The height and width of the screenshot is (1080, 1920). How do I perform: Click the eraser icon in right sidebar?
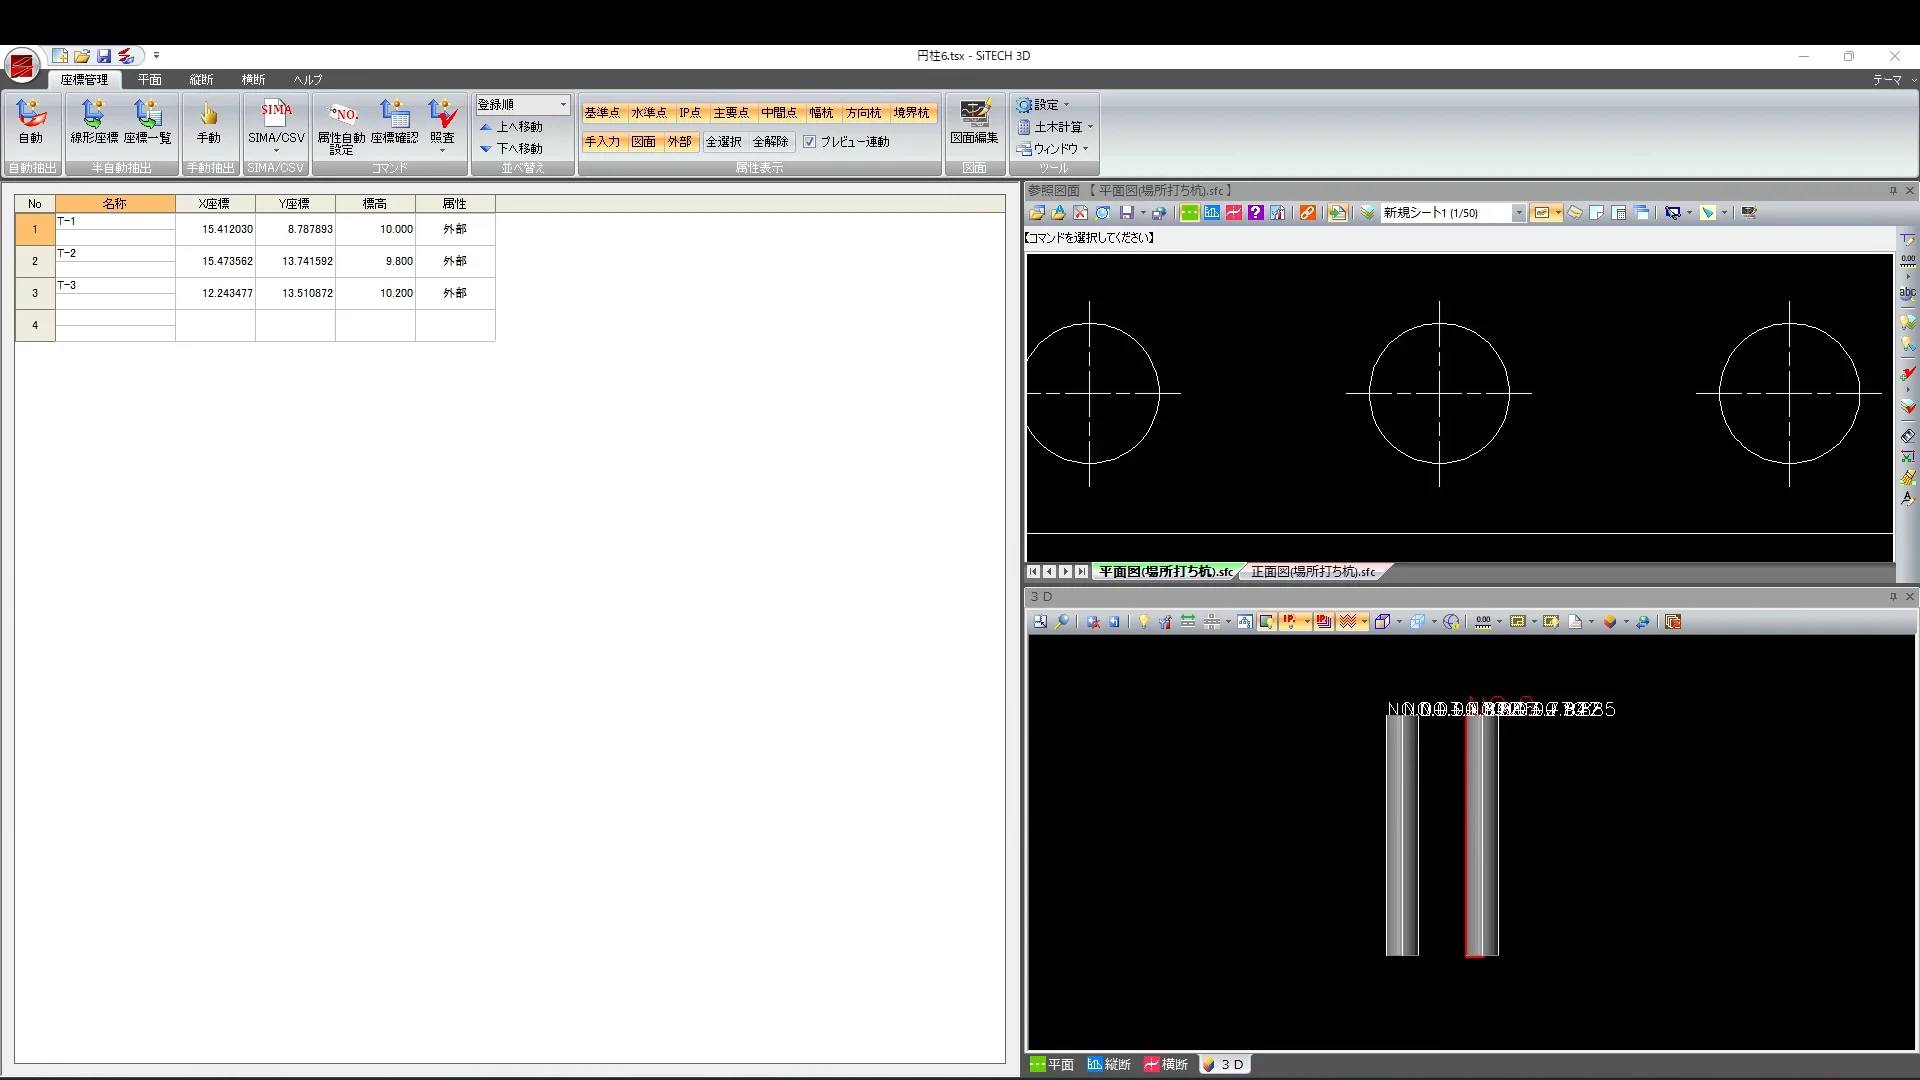[x=1907, y=436]
